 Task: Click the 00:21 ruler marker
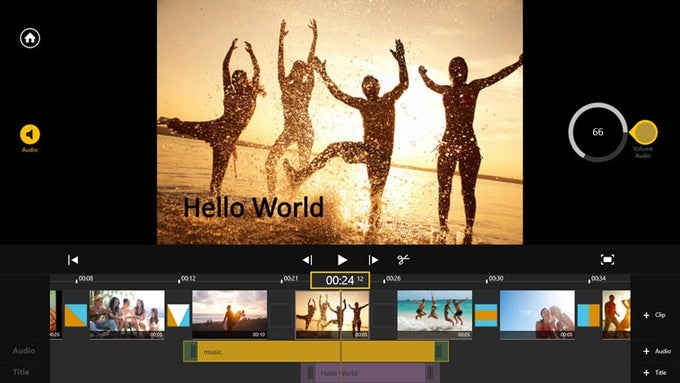[290, 279]
